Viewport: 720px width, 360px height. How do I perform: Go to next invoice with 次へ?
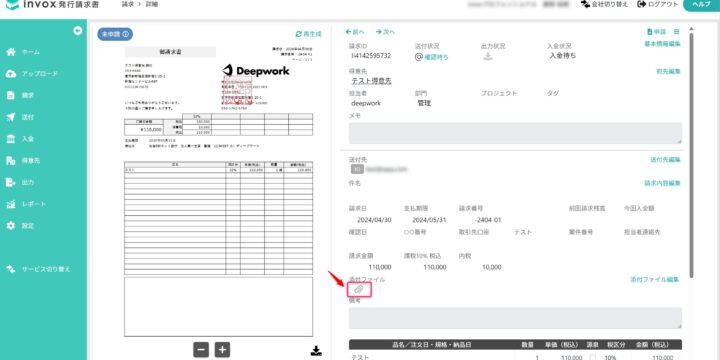pos(385,32)
